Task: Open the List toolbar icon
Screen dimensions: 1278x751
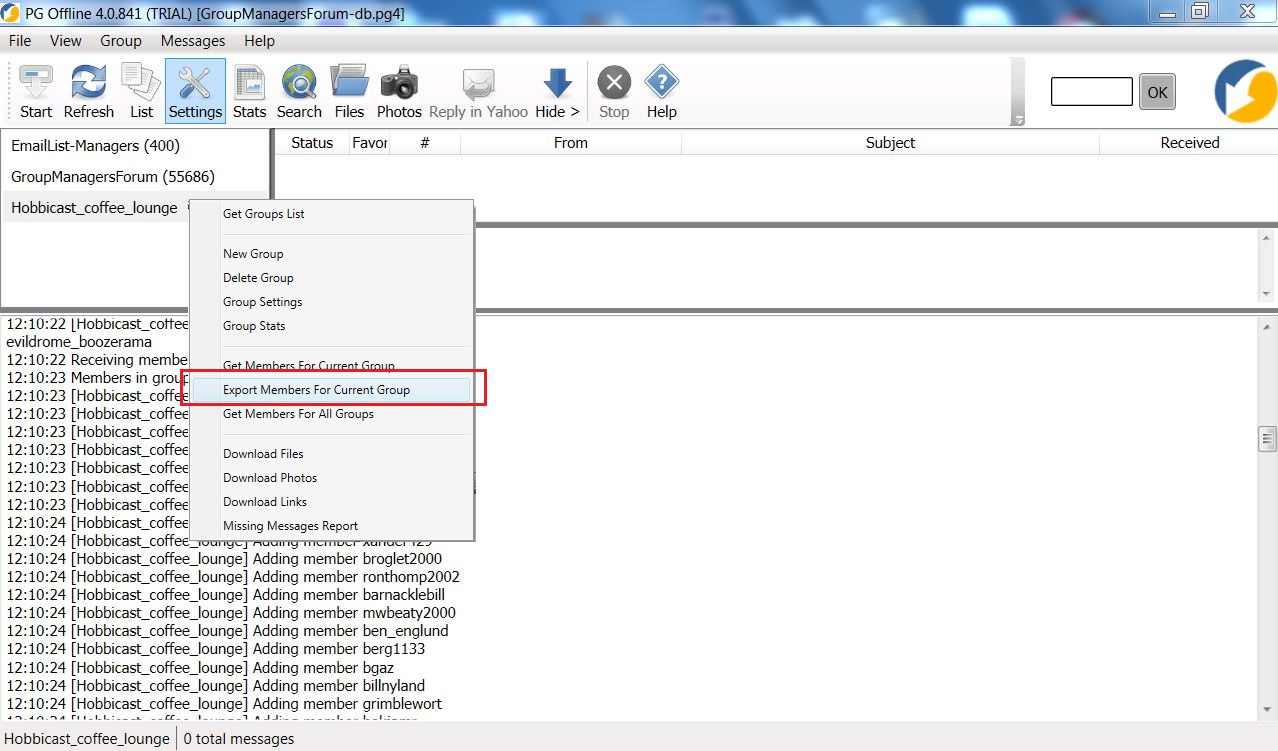Action: [x=141, y=91]
